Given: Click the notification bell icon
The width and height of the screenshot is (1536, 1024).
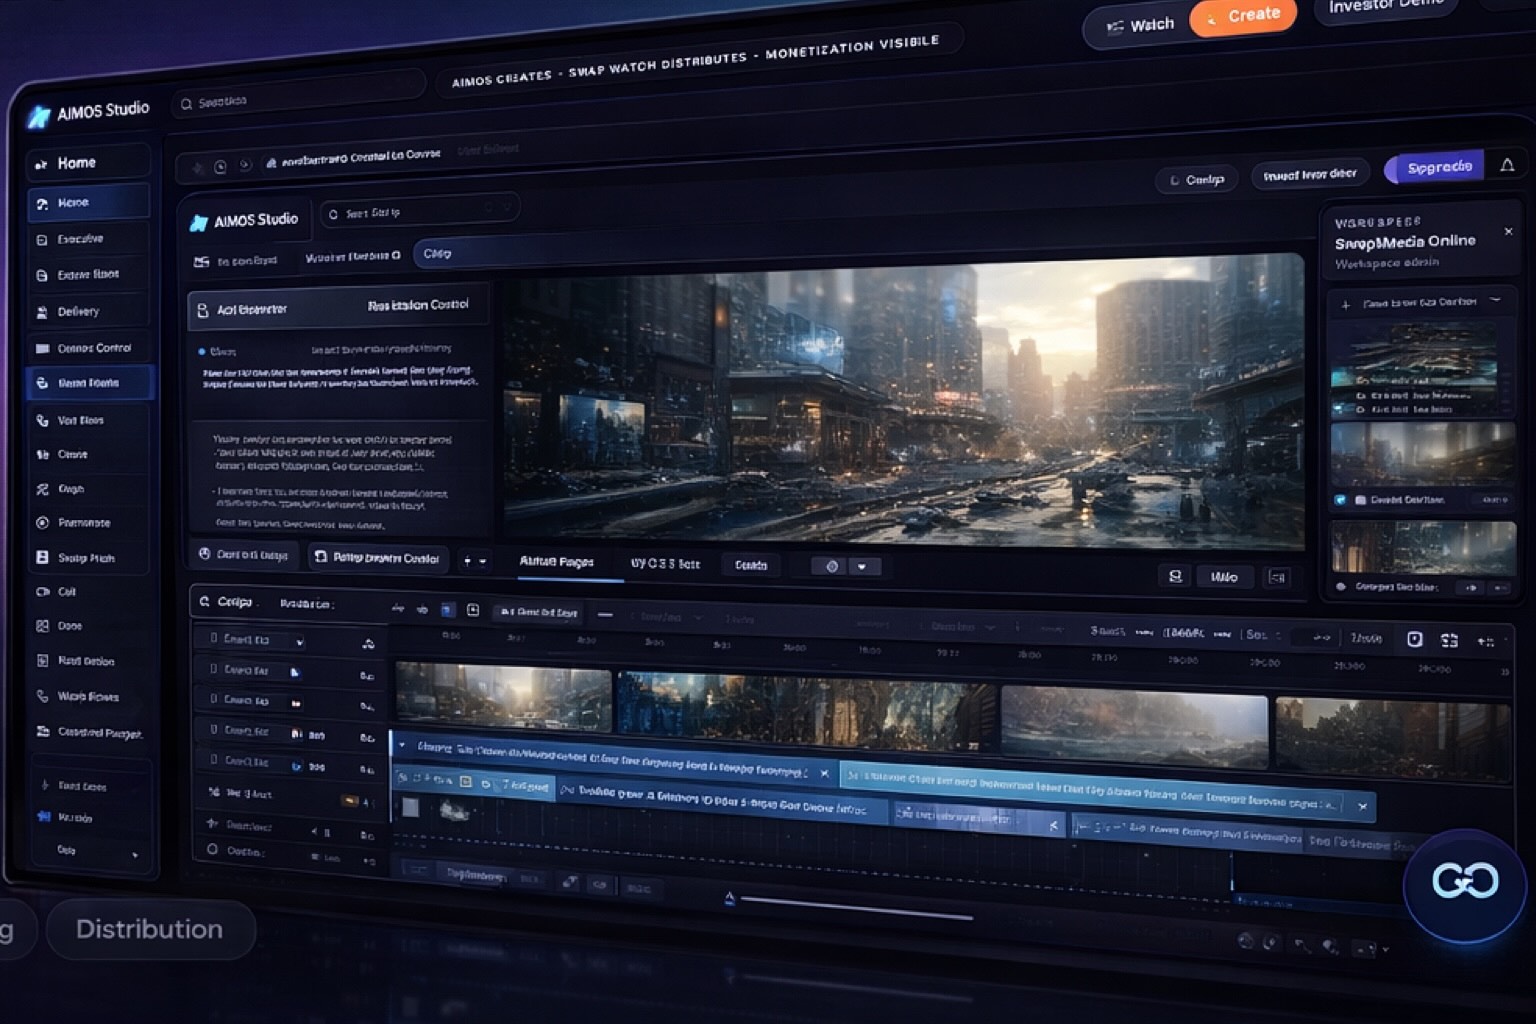Looking at the screenshot, I should [1506, 165].
